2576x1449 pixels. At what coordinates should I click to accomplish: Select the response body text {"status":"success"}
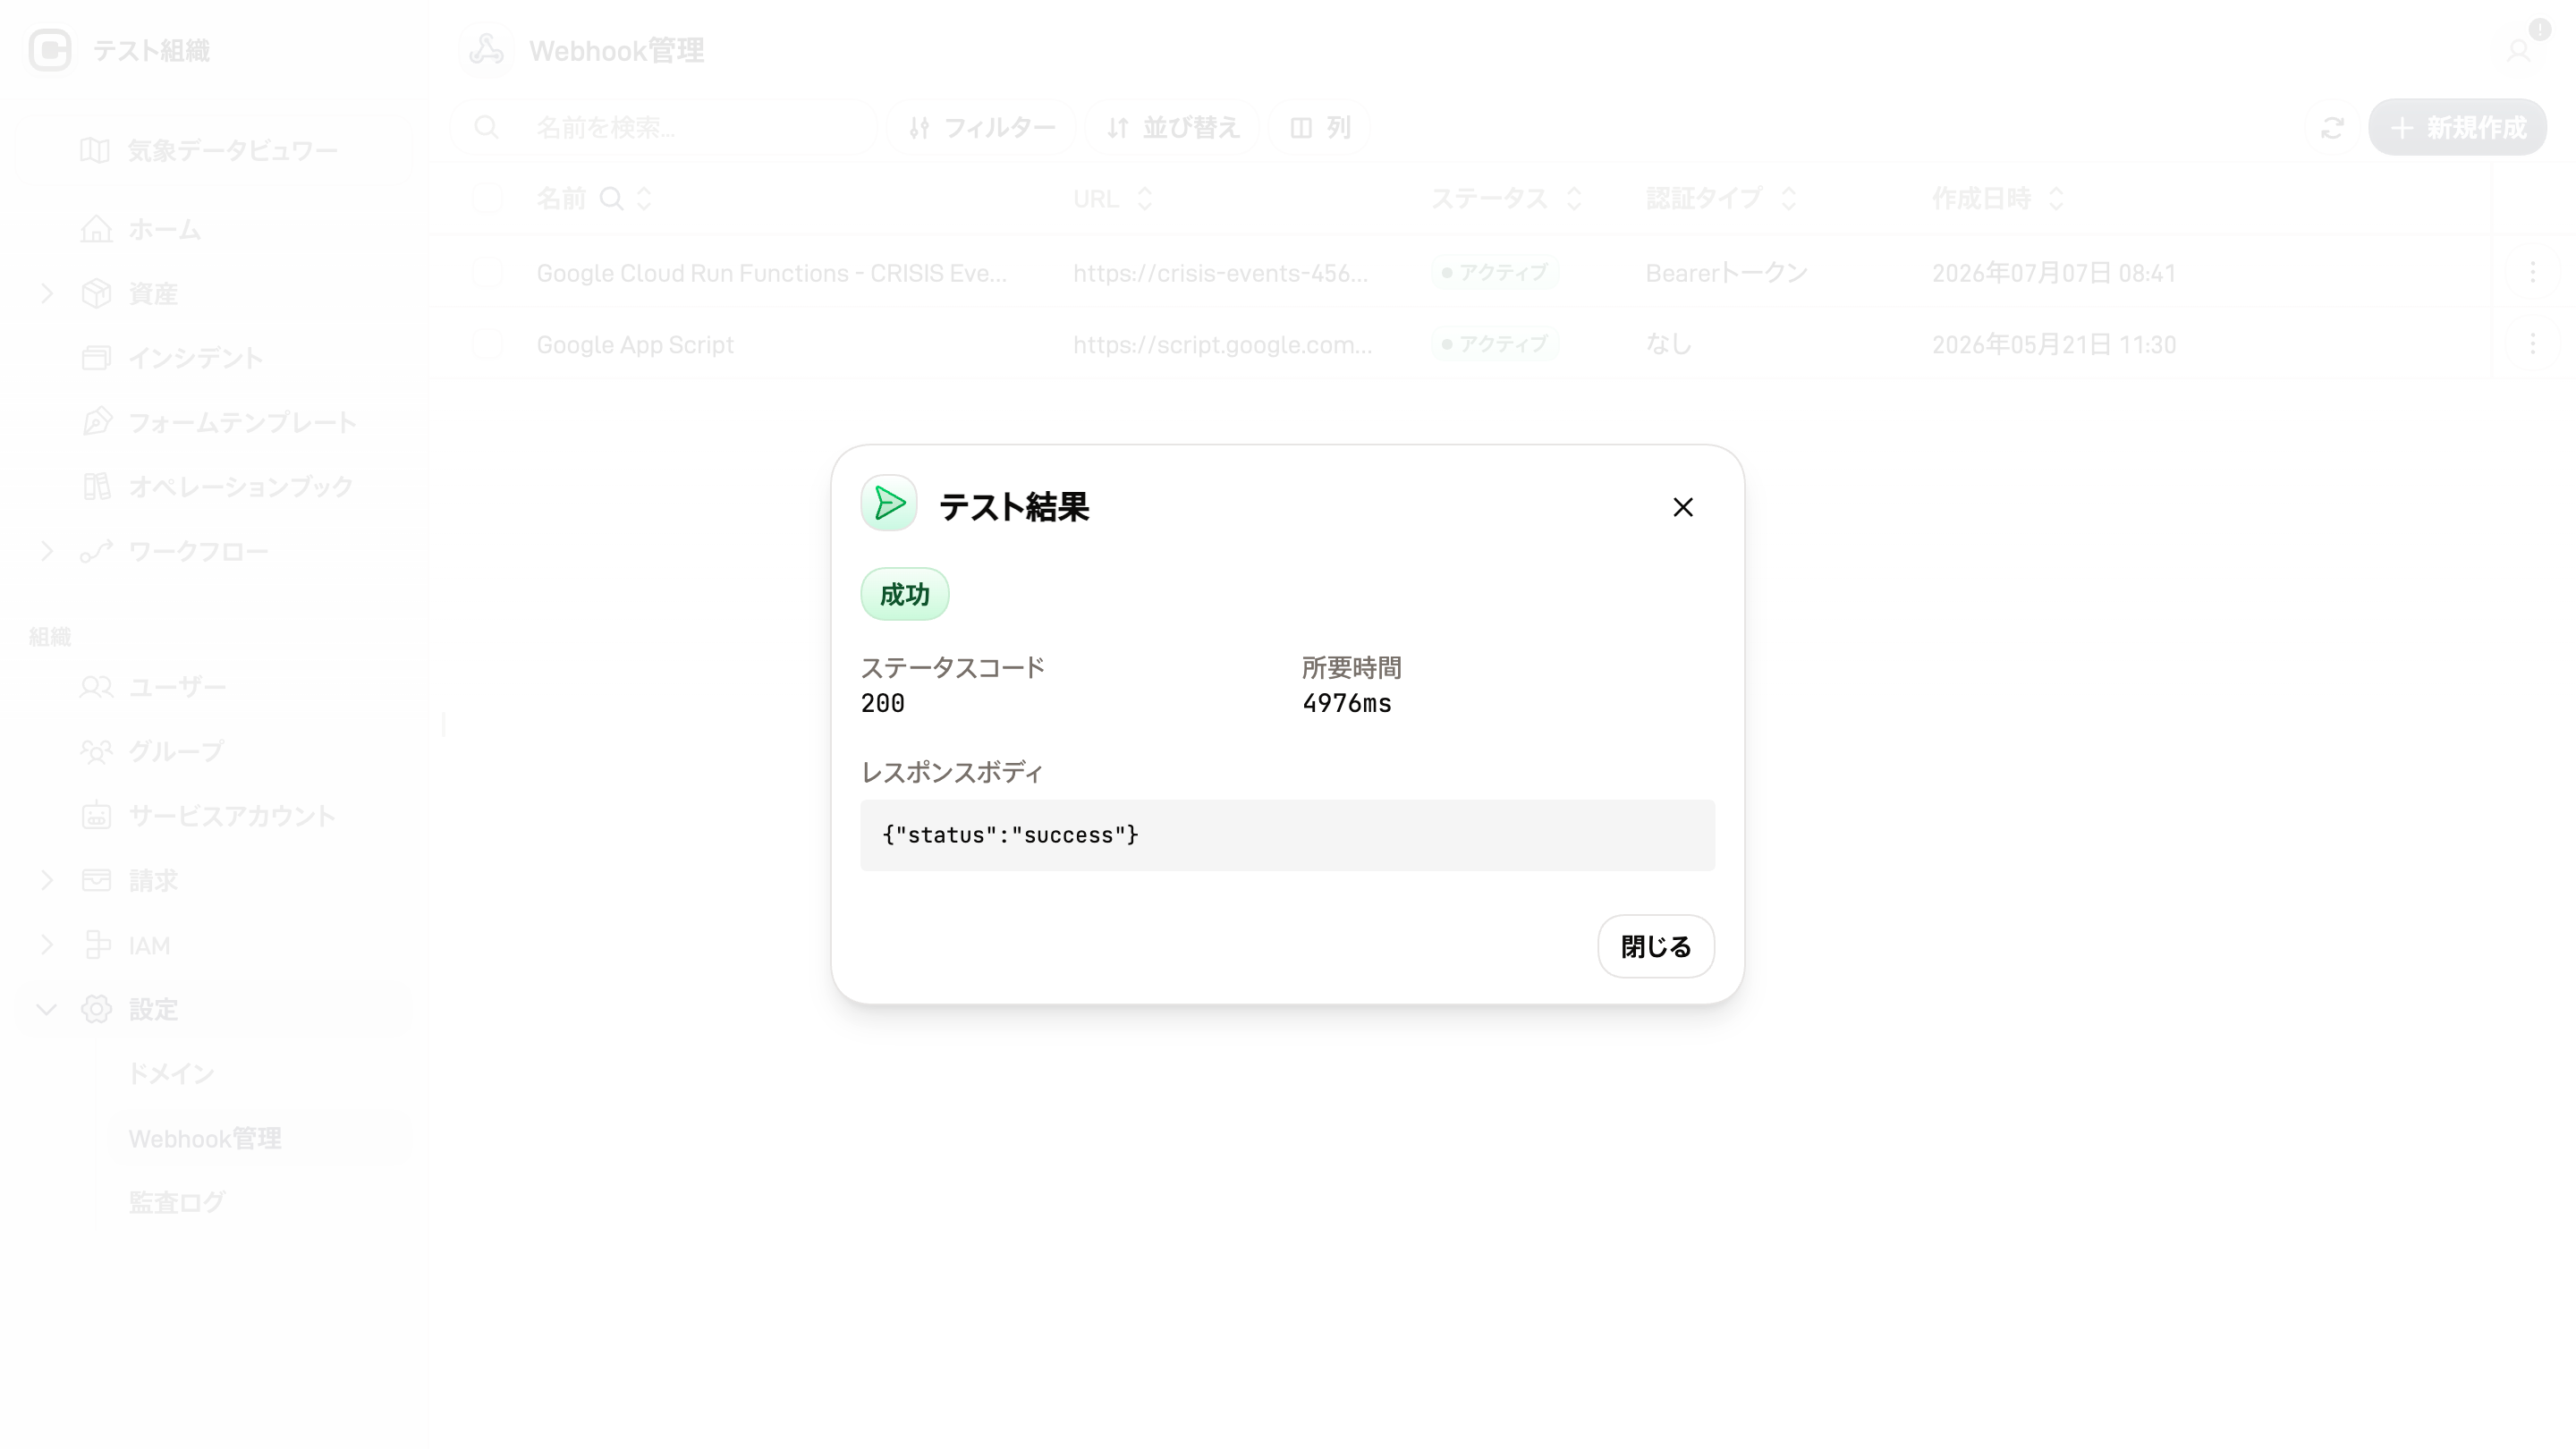(x=1010, y=835)
